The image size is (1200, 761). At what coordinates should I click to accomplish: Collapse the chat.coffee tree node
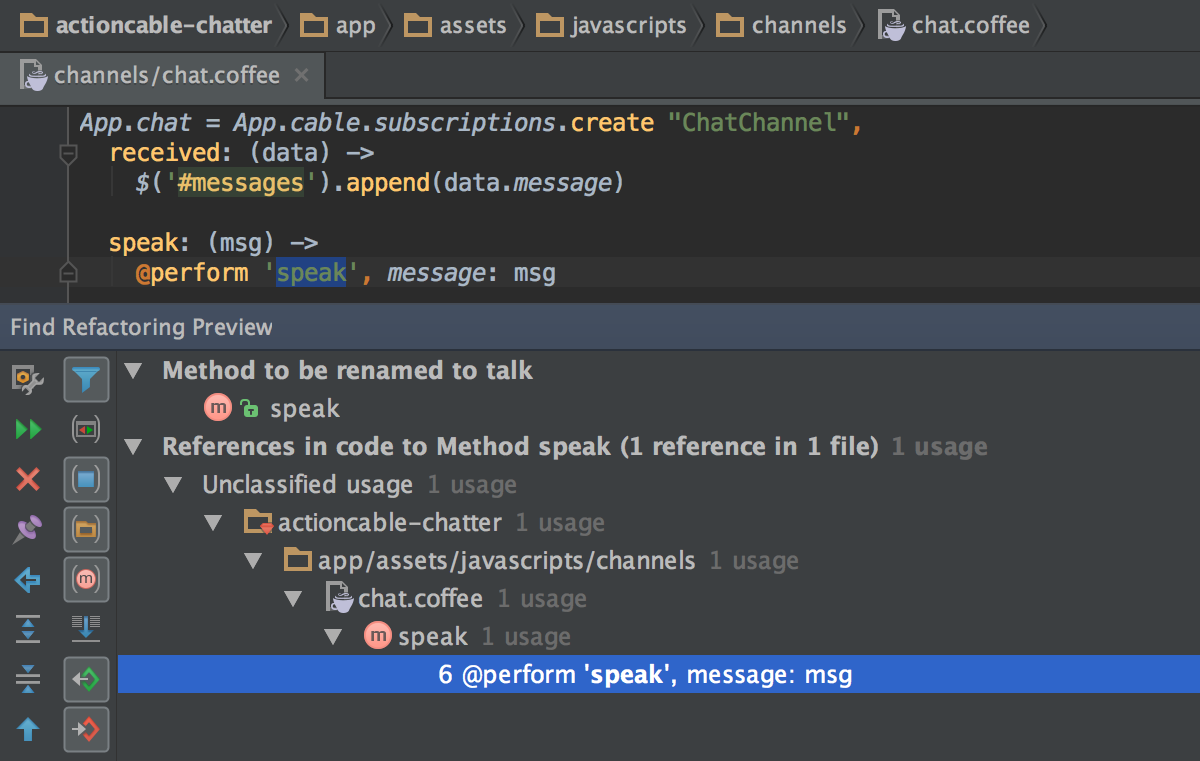coord(293,599)
